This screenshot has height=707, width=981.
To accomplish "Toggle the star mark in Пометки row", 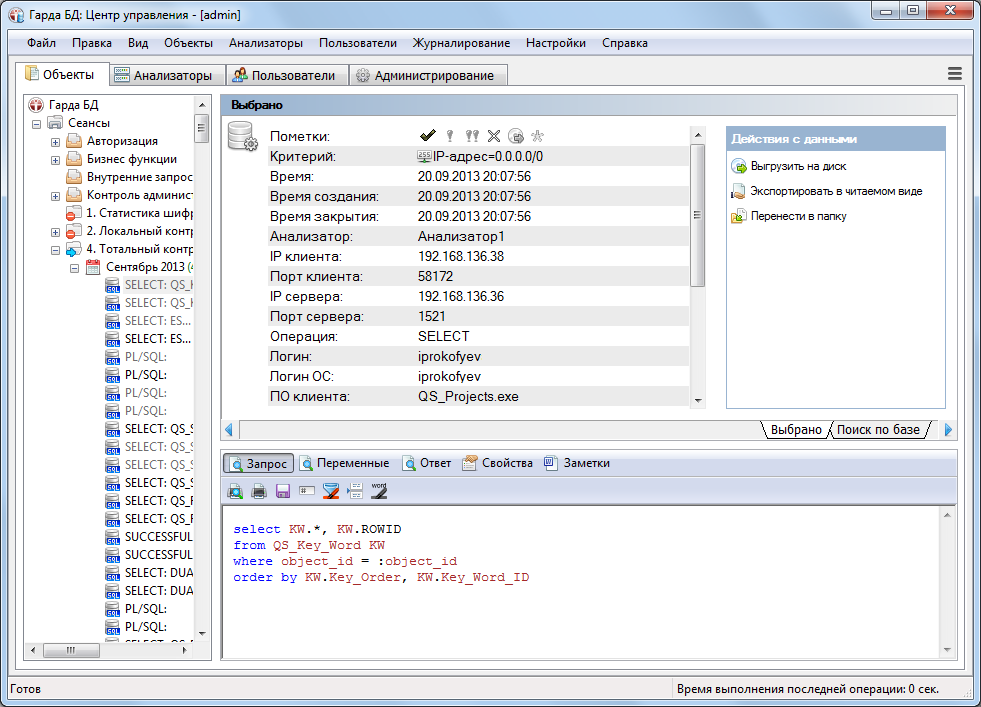I will (x=538, y=136).
